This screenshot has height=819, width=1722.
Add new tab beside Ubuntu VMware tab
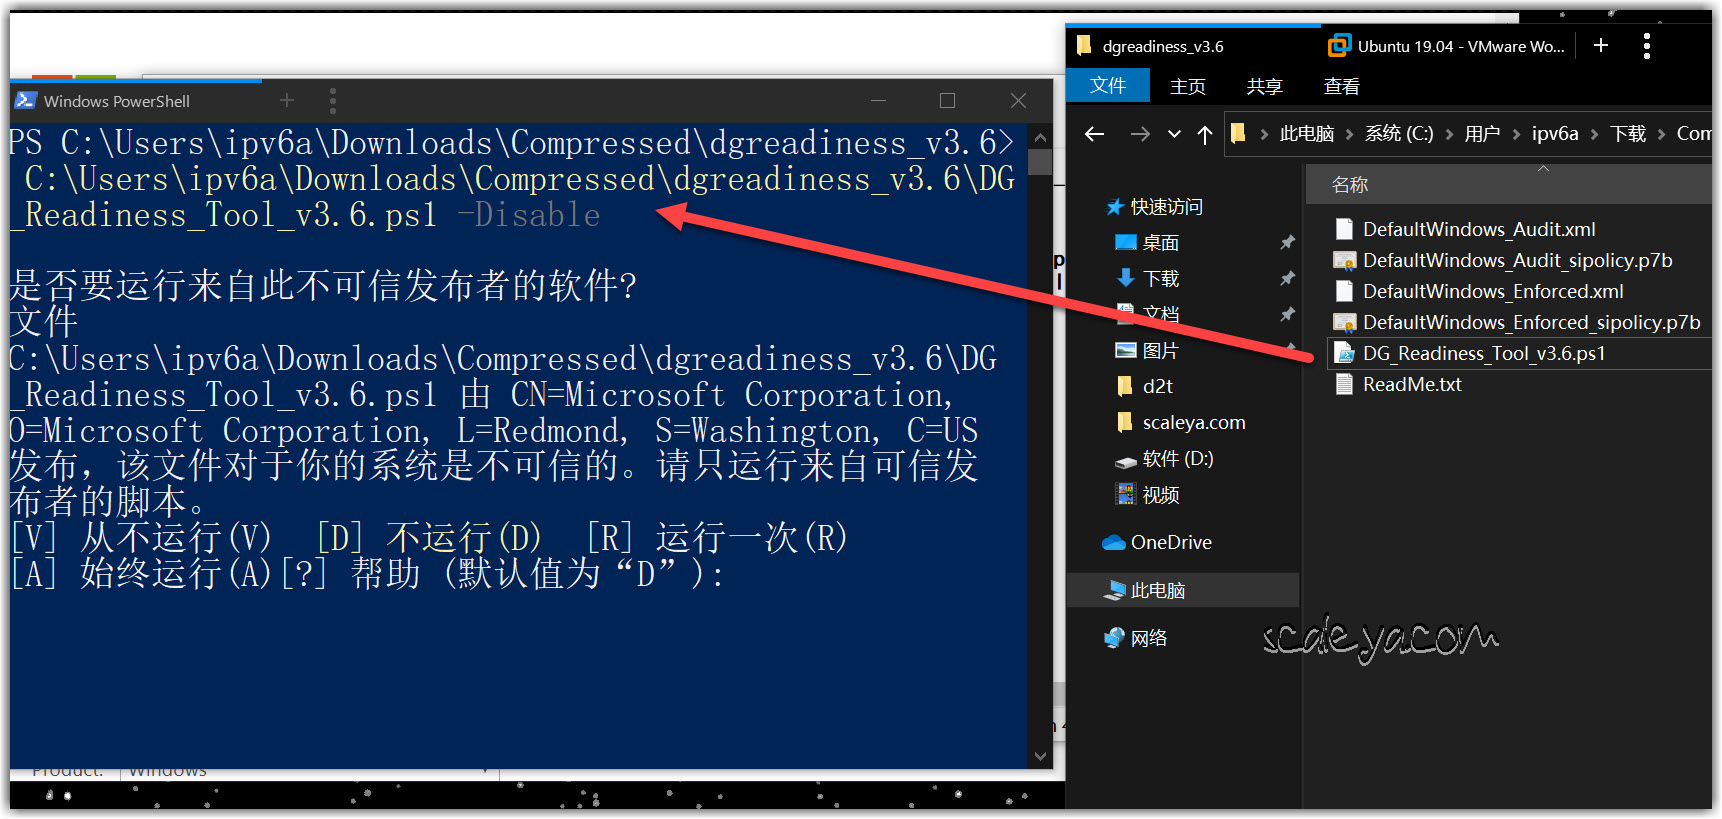1601,45
